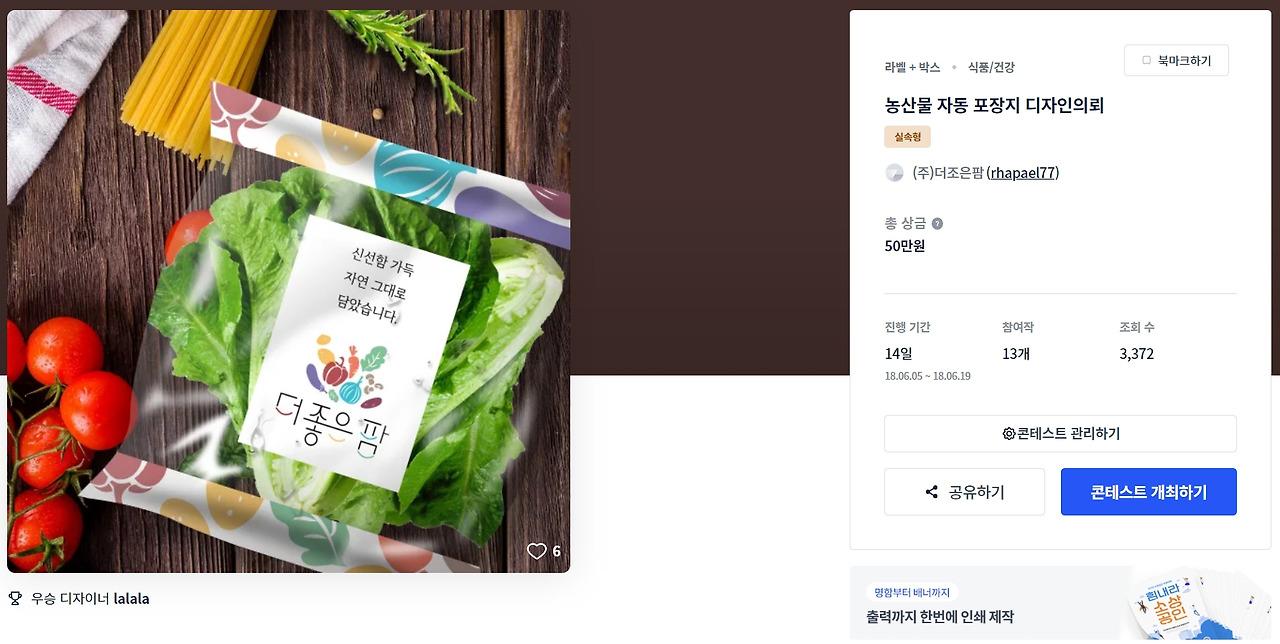Click winner designer name lalala
Screen dimensions: 1280x644
(131, 599)
